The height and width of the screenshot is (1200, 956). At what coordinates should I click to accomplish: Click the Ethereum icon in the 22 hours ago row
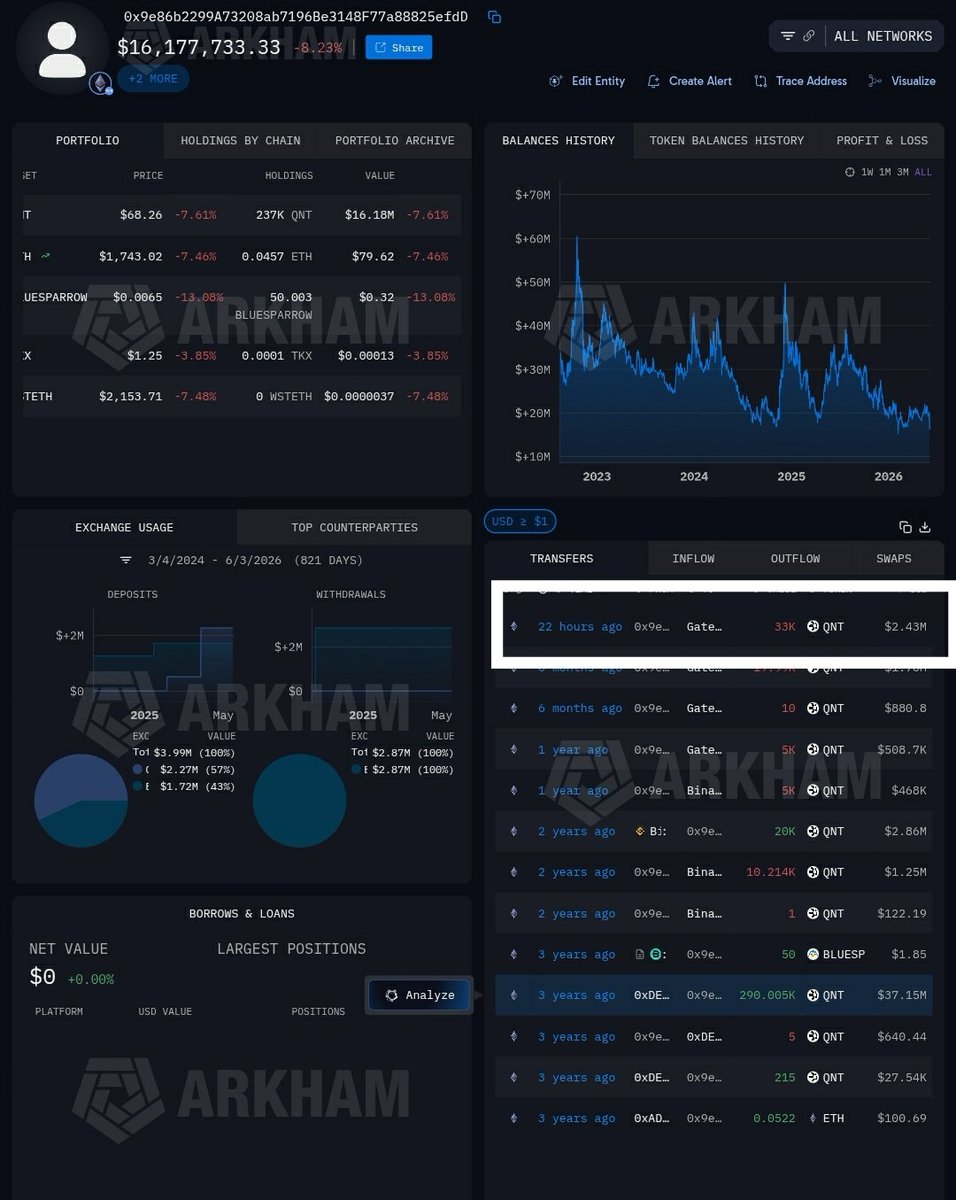point(515,627)
